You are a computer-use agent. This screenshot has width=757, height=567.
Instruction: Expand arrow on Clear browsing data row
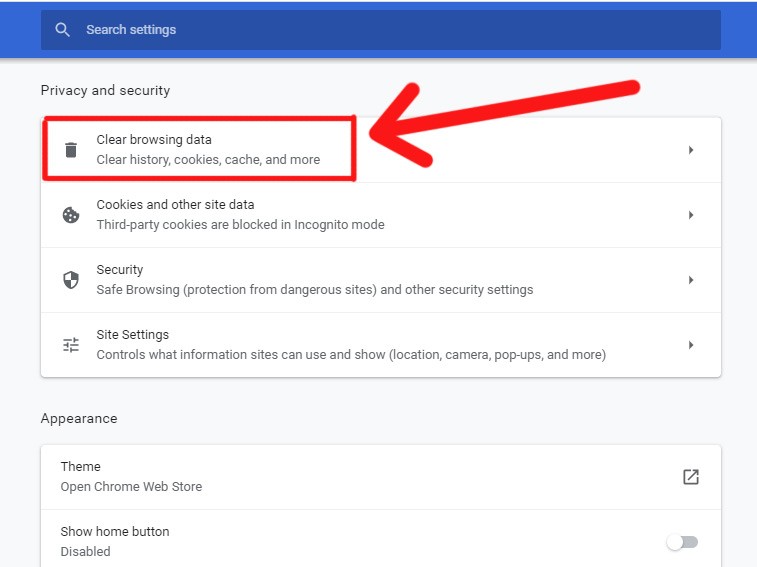[x=690, y=150]
